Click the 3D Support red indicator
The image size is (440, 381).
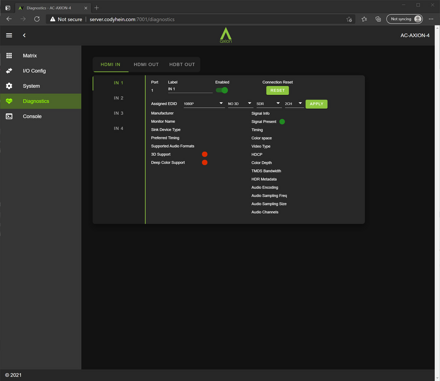205,154
